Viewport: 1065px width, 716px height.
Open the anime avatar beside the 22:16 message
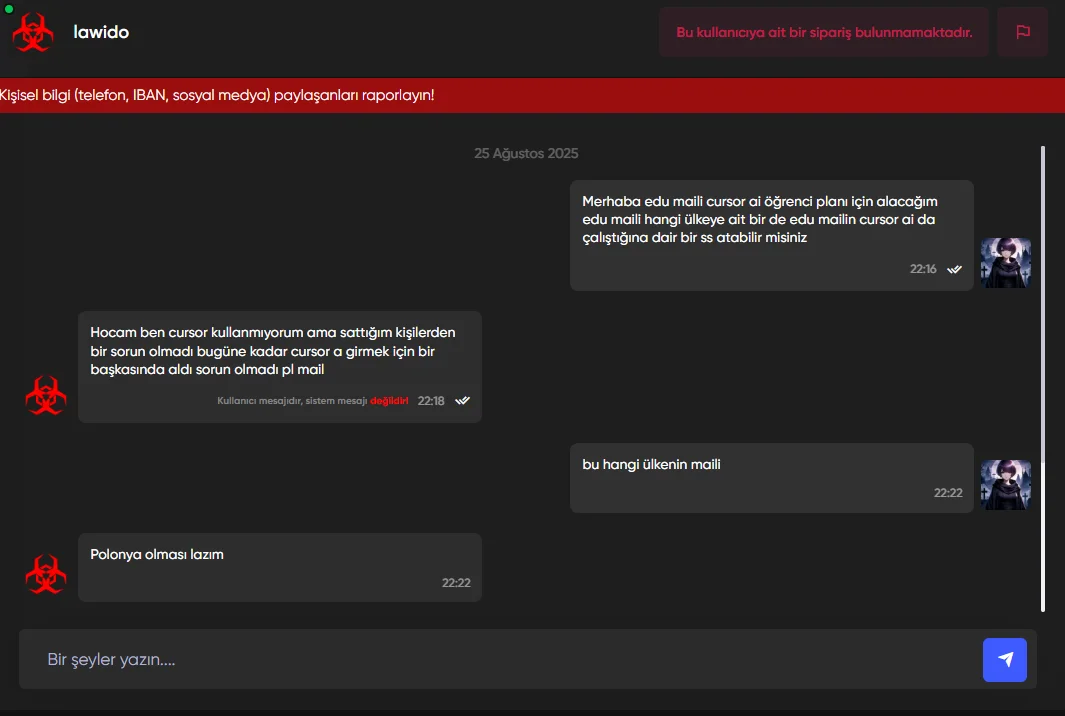[1006, 263]
